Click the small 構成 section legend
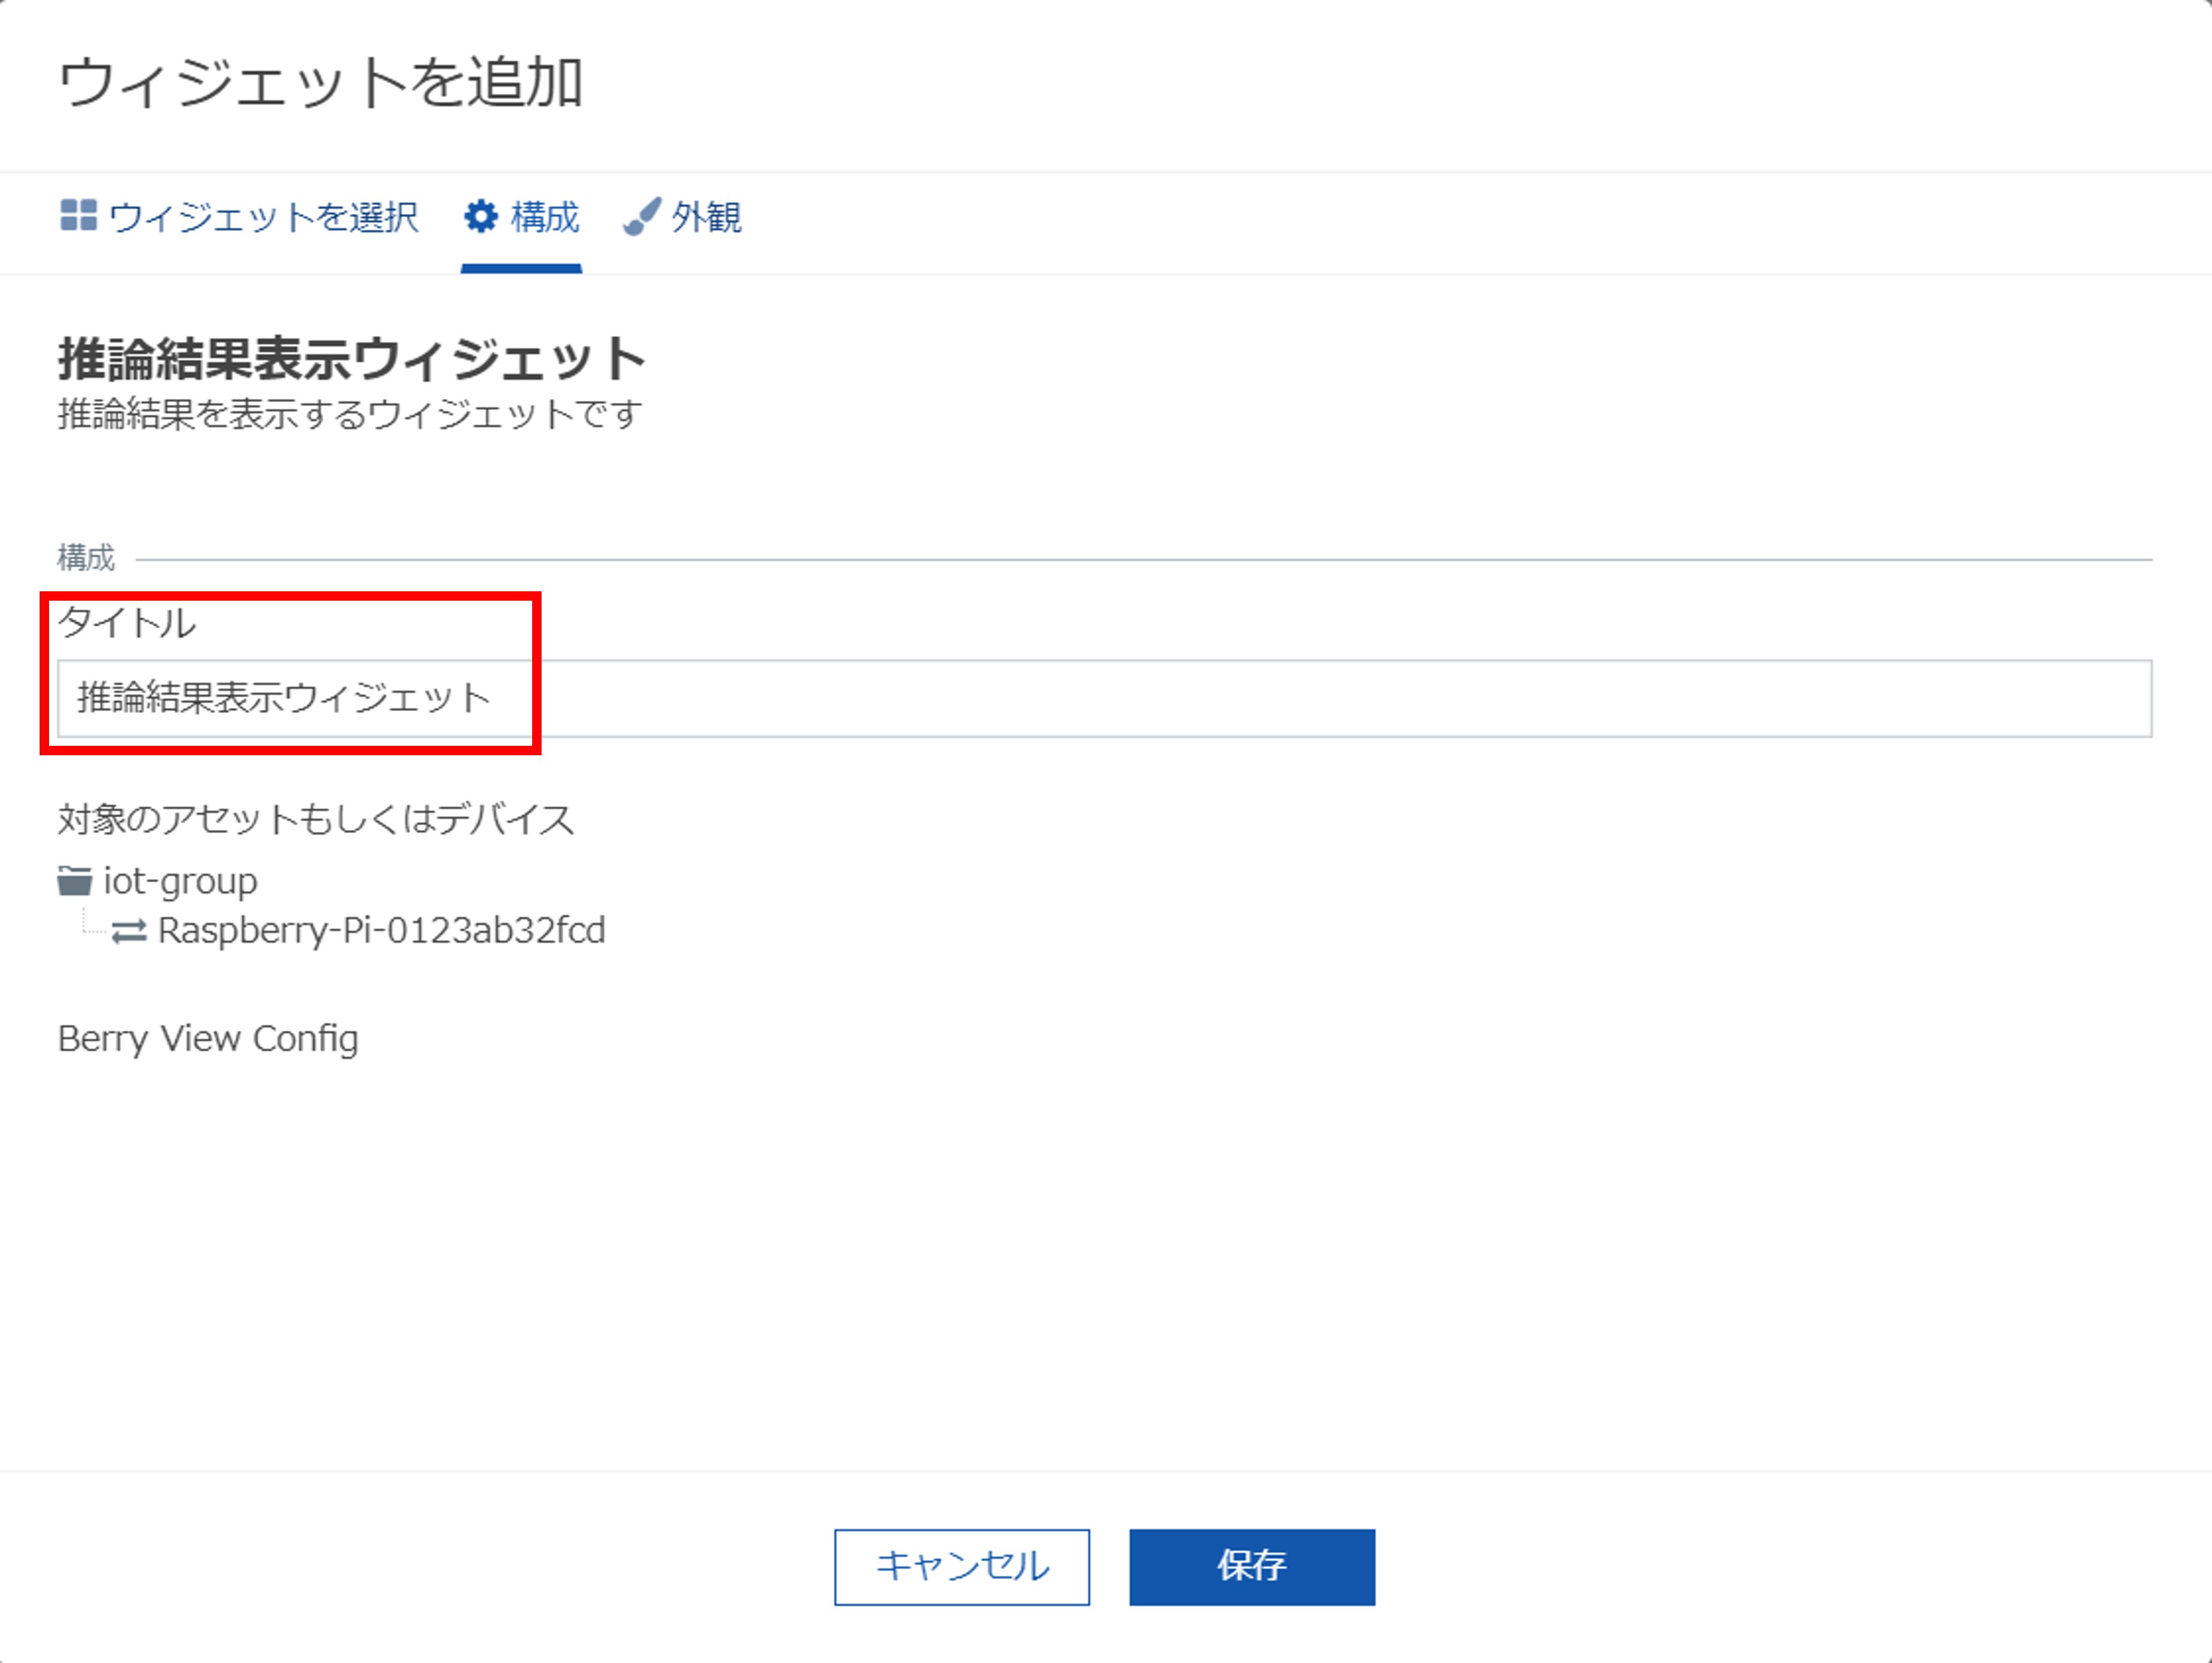This screenshot has width=2212, height=1663. click(x=86, y=558)
